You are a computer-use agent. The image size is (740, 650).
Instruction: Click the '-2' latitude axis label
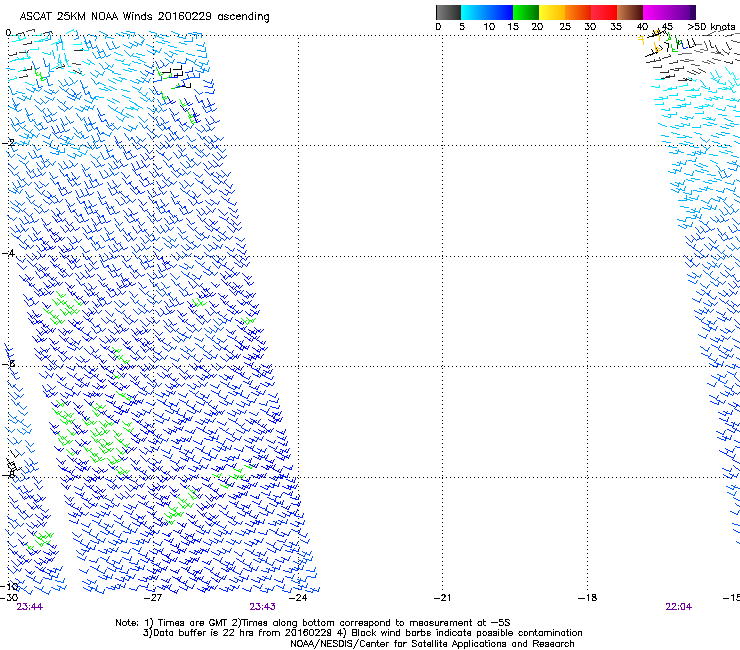(8, 143)
